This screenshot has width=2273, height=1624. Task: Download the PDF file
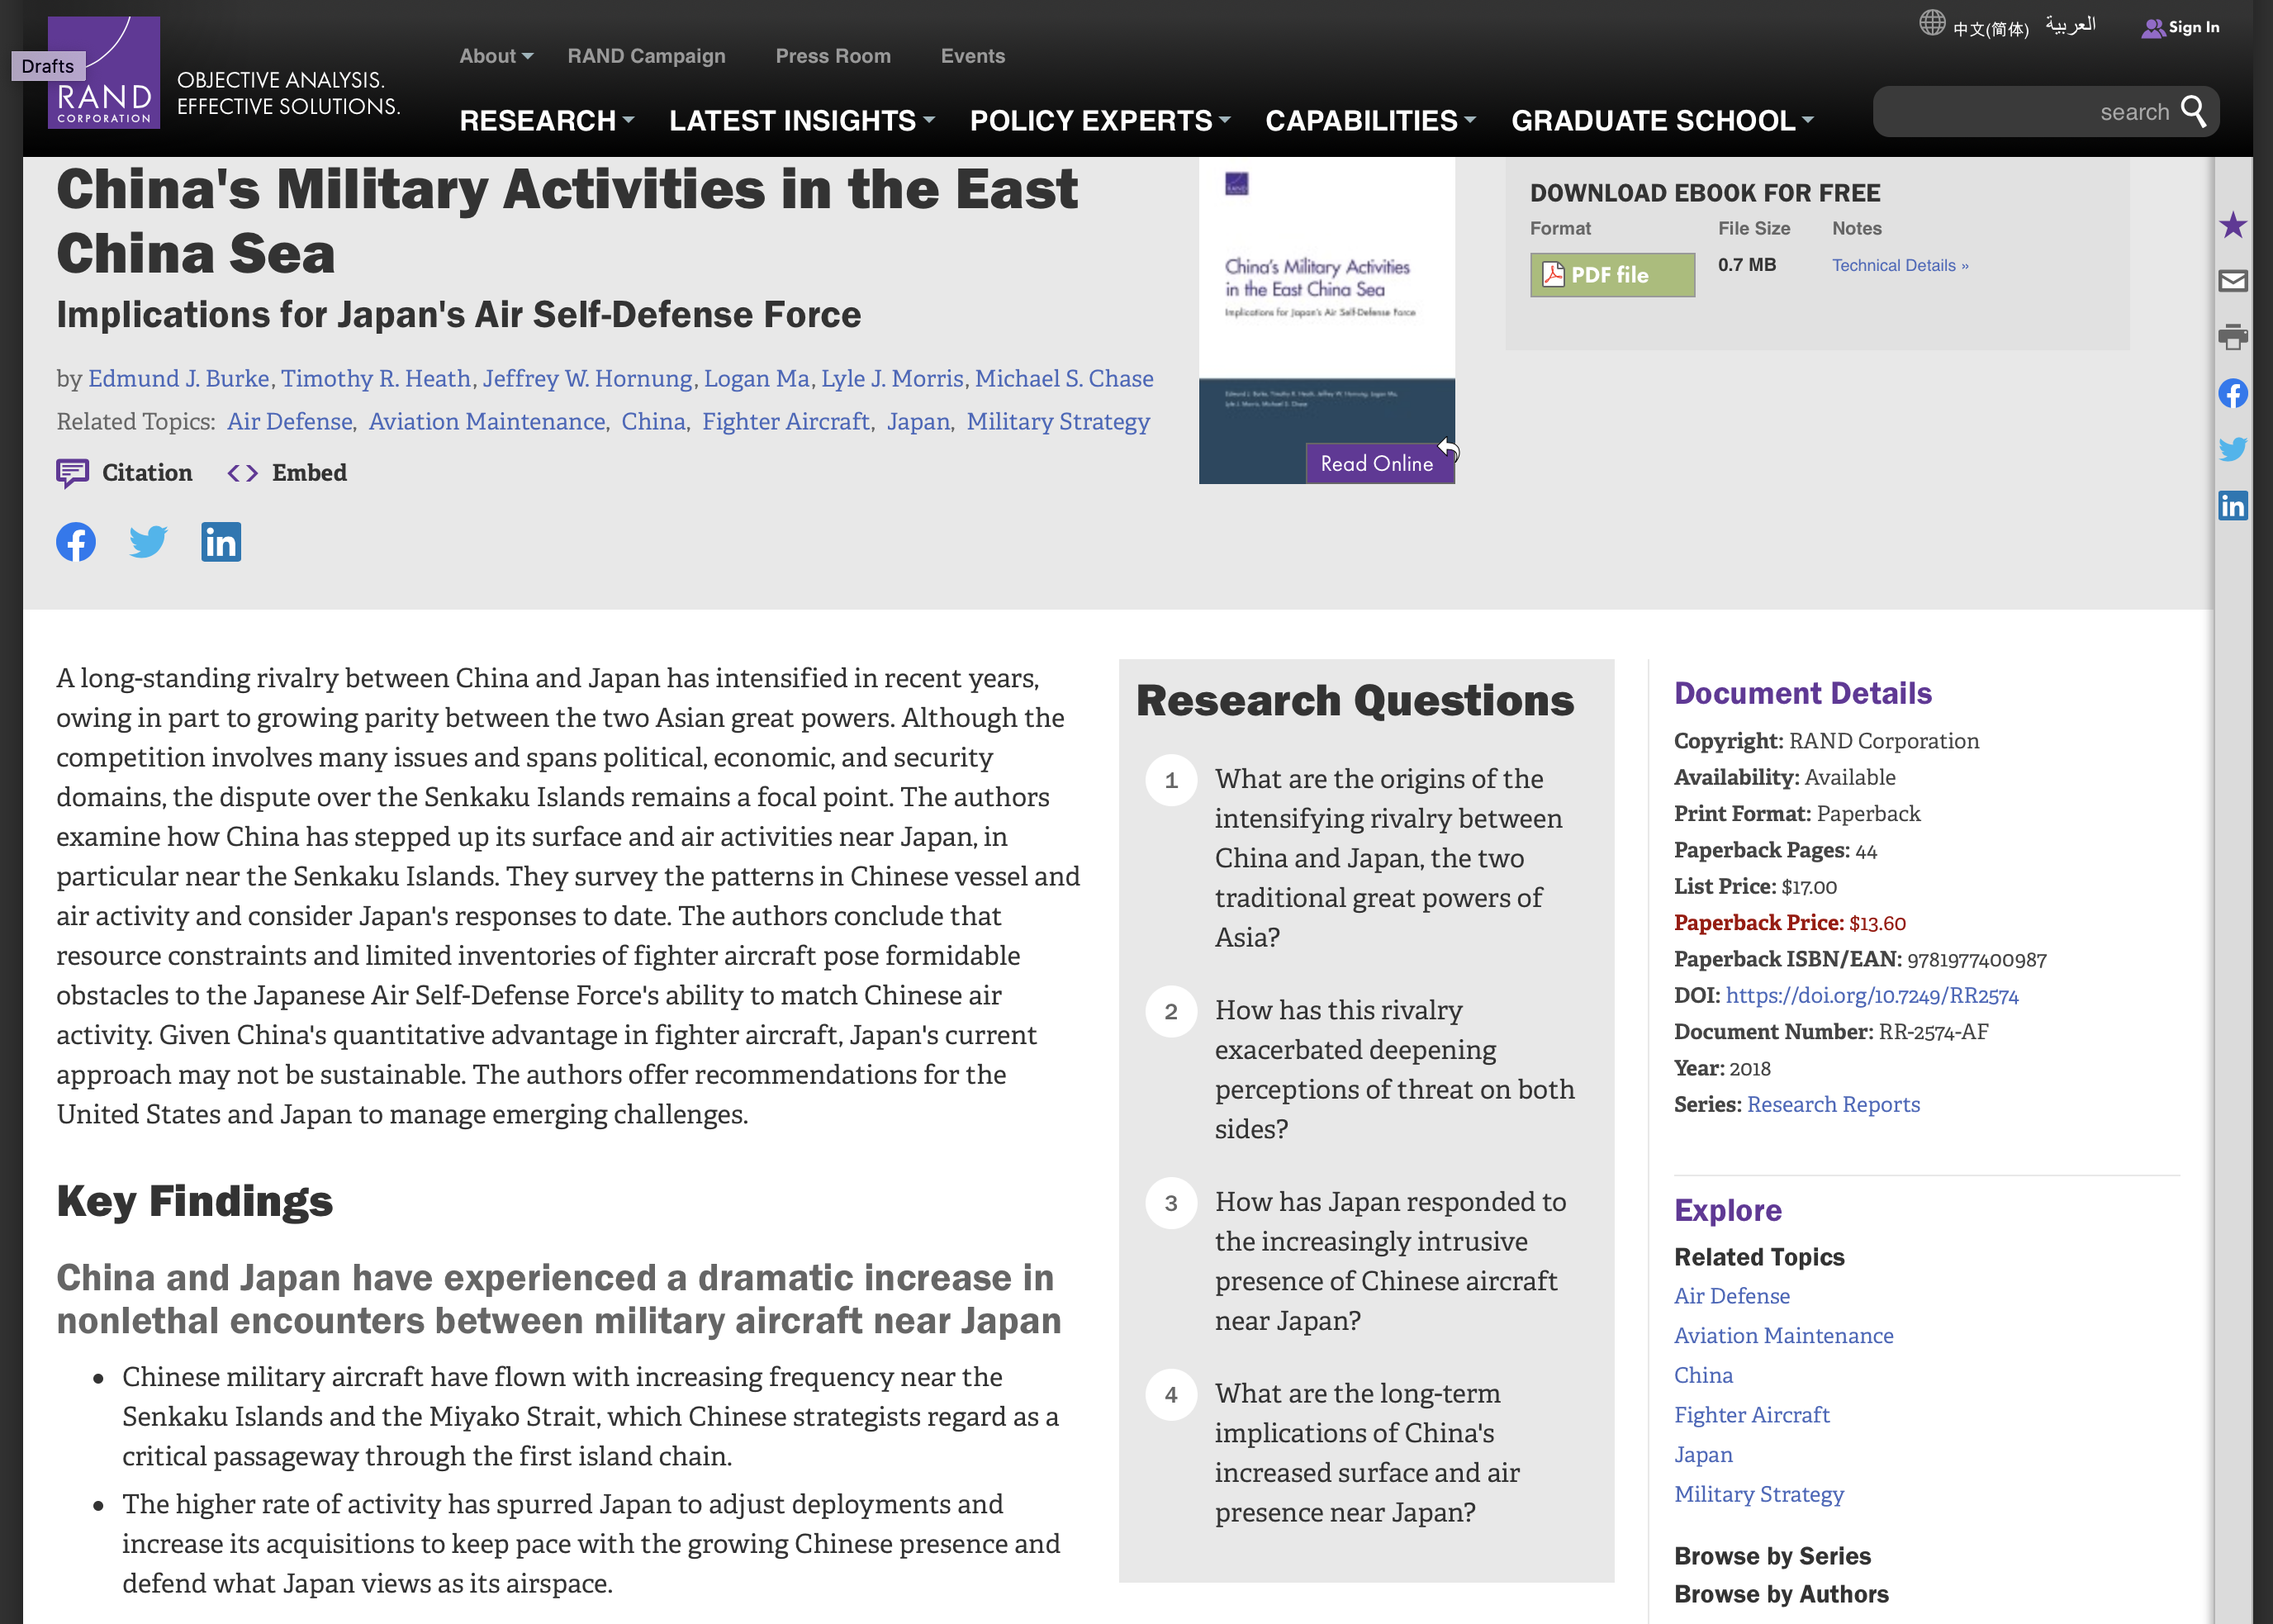point(1612,274)
